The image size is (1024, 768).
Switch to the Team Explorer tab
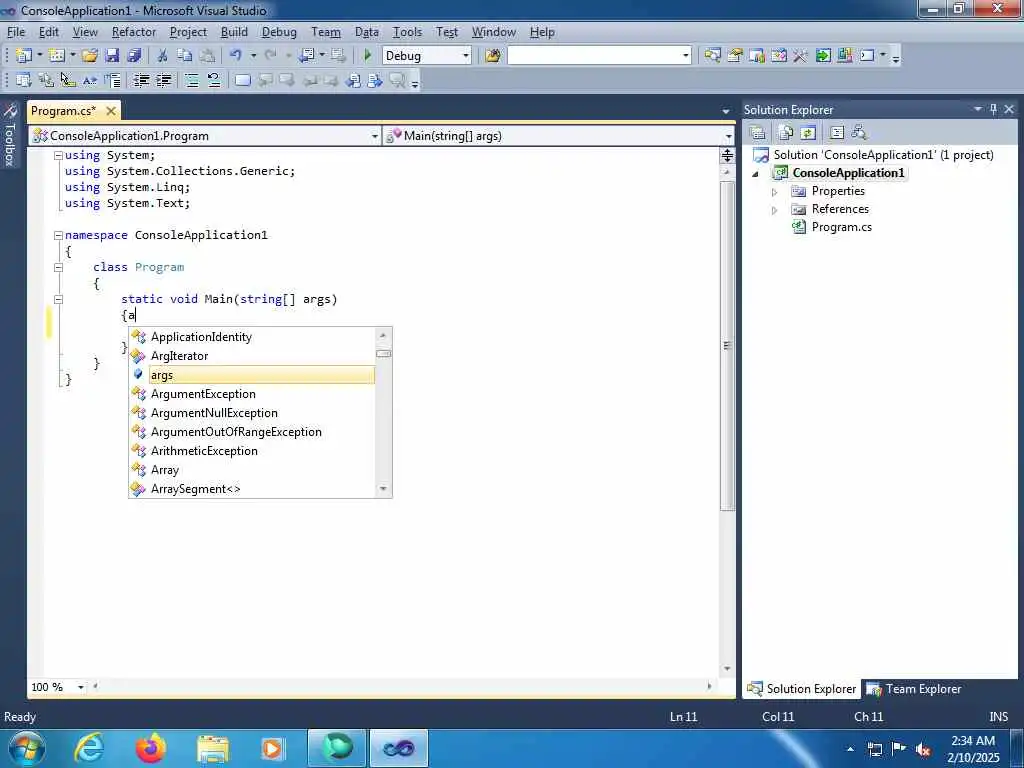[x=914, y=689]
